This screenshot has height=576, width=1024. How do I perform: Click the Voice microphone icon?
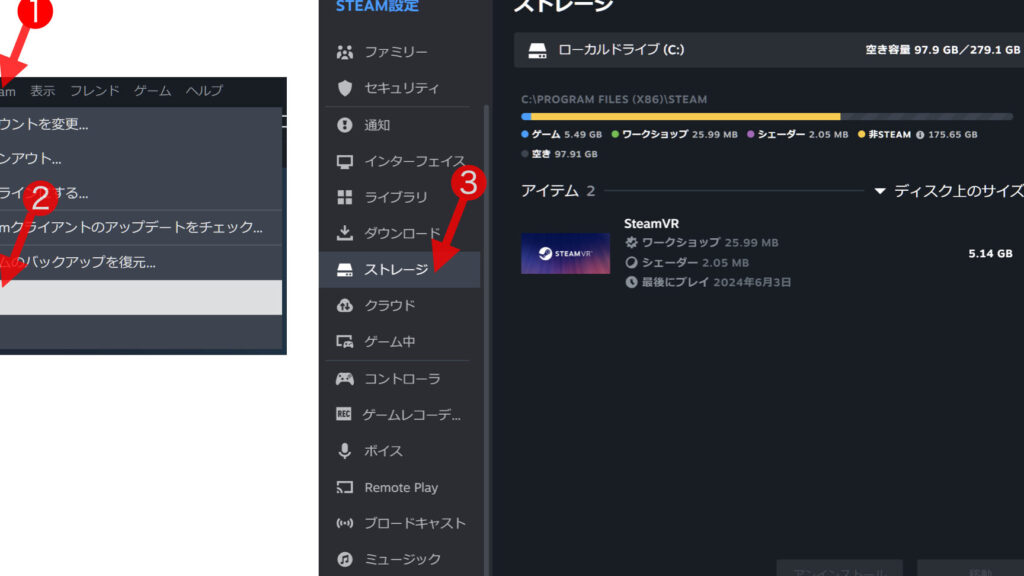pos(345,451)
